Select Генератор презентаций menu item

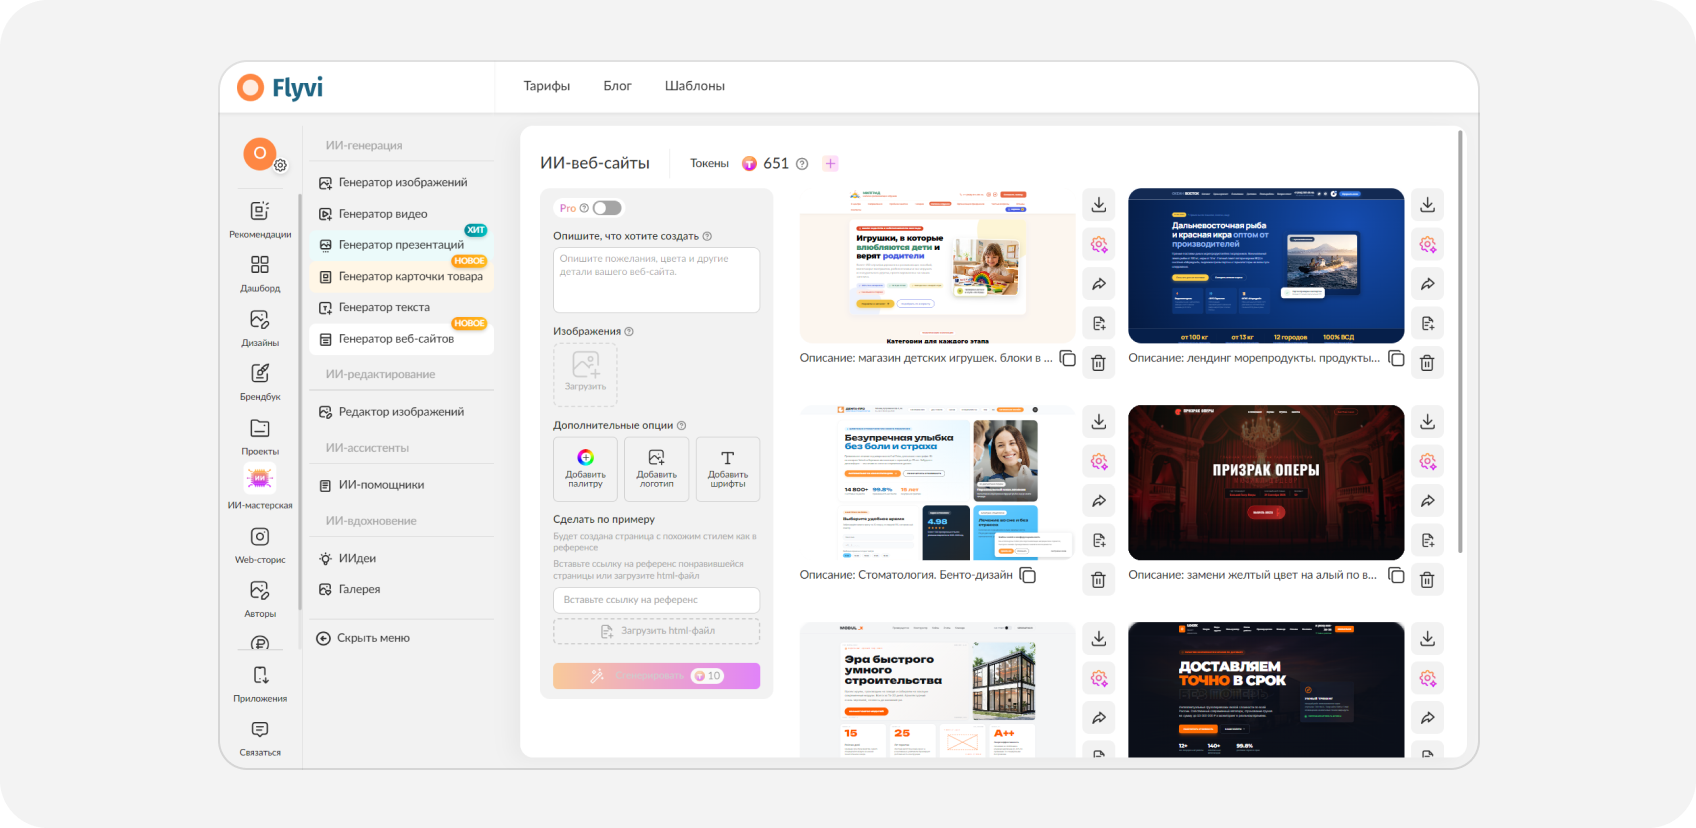click(x=402, y=244)
